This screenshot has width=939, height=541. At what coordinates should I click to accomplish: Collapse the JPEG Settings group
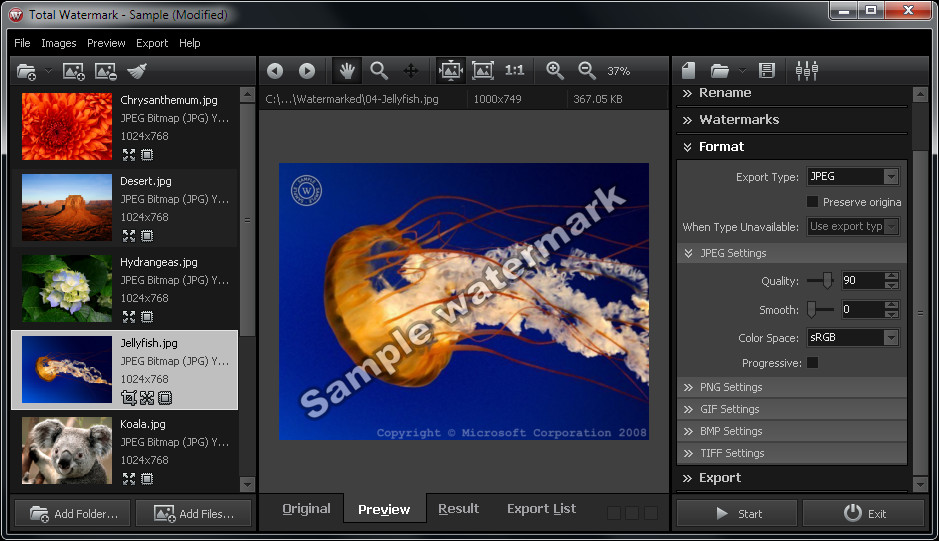point(792,253)
